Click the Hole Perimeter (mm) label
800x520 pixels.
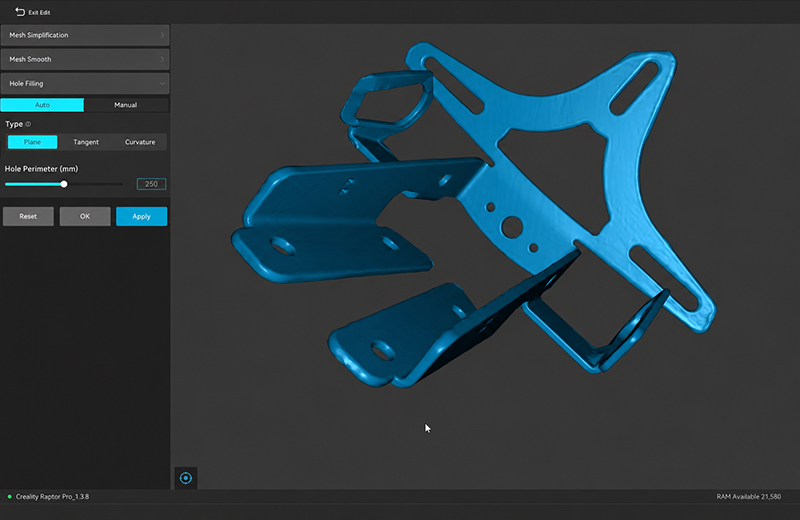(41, 168)
